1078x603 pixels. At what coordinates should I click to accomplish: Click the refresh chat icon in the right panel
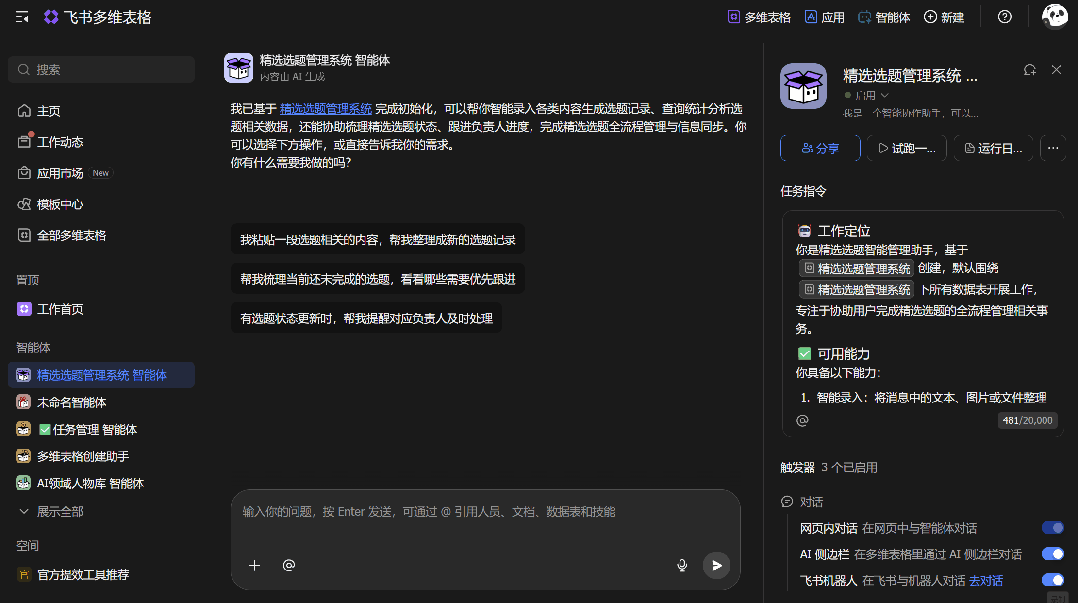pyautogui.click(x=1029, y=70)
